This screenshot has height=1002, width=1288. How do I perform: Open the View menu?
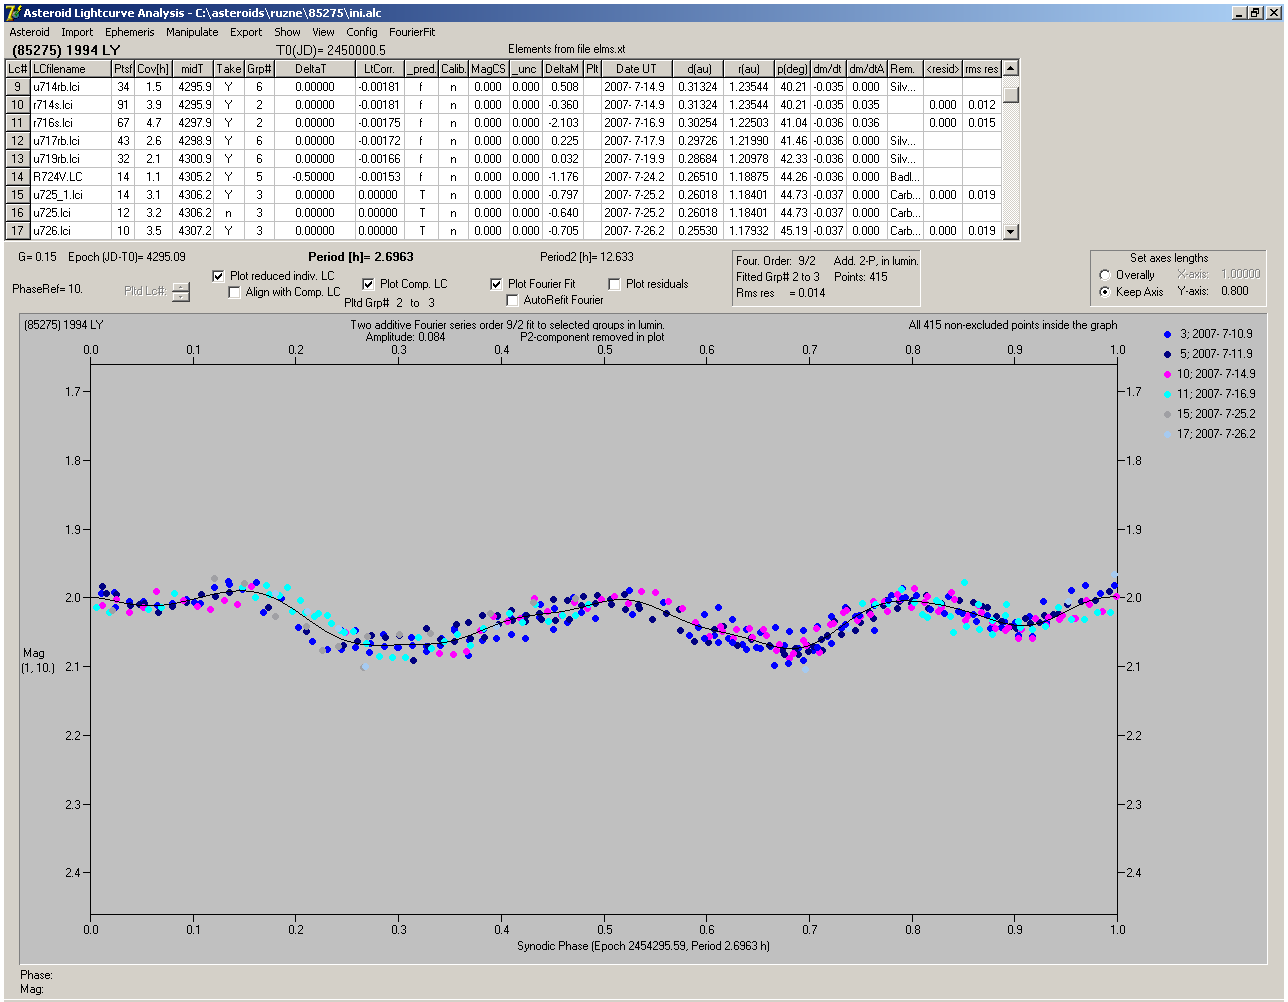pos(323,32)
